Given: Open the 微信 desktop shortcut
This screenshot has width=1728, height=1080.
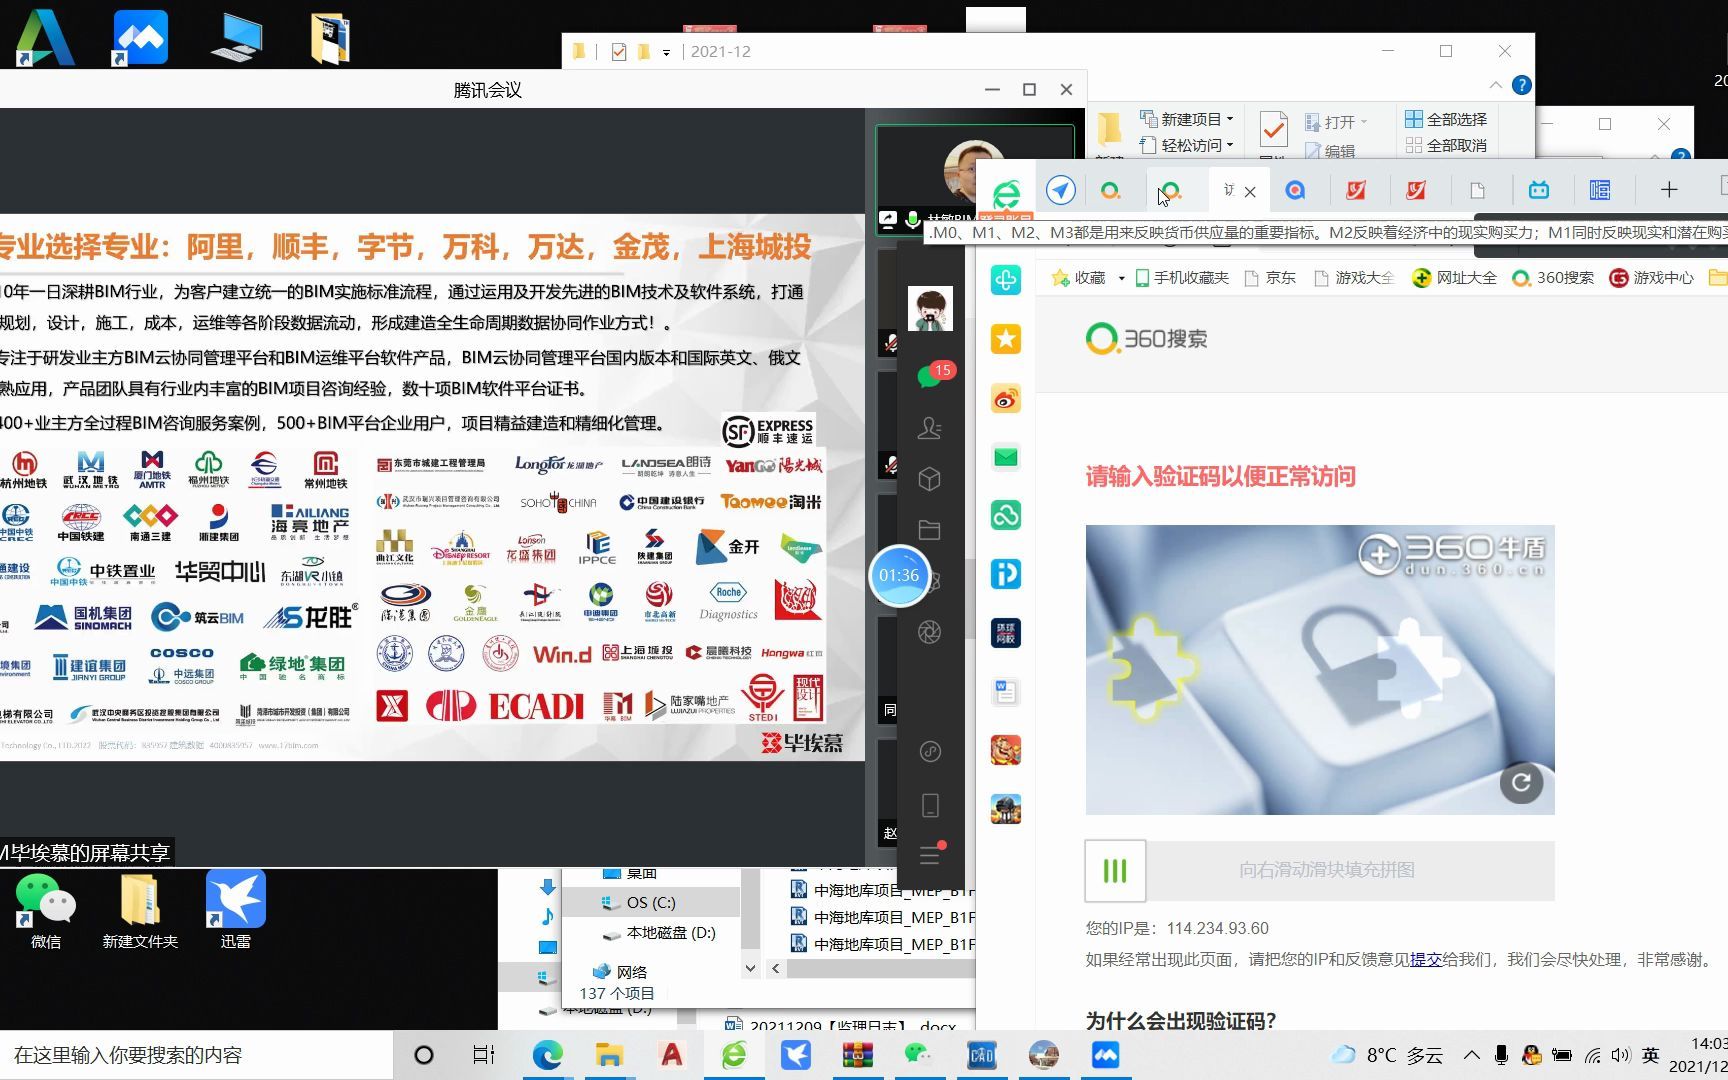Looking at the screenshot, I should (x=45, y=910).
